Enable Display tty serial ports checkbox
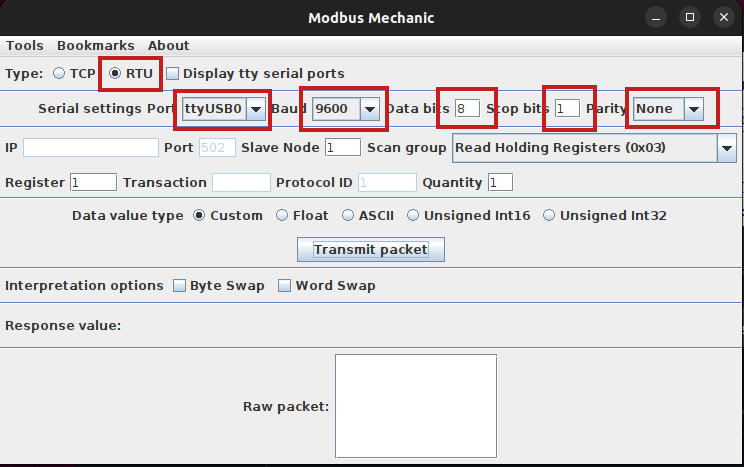The height and width of the screenshot is (467, 744). [x=173, y=73]
